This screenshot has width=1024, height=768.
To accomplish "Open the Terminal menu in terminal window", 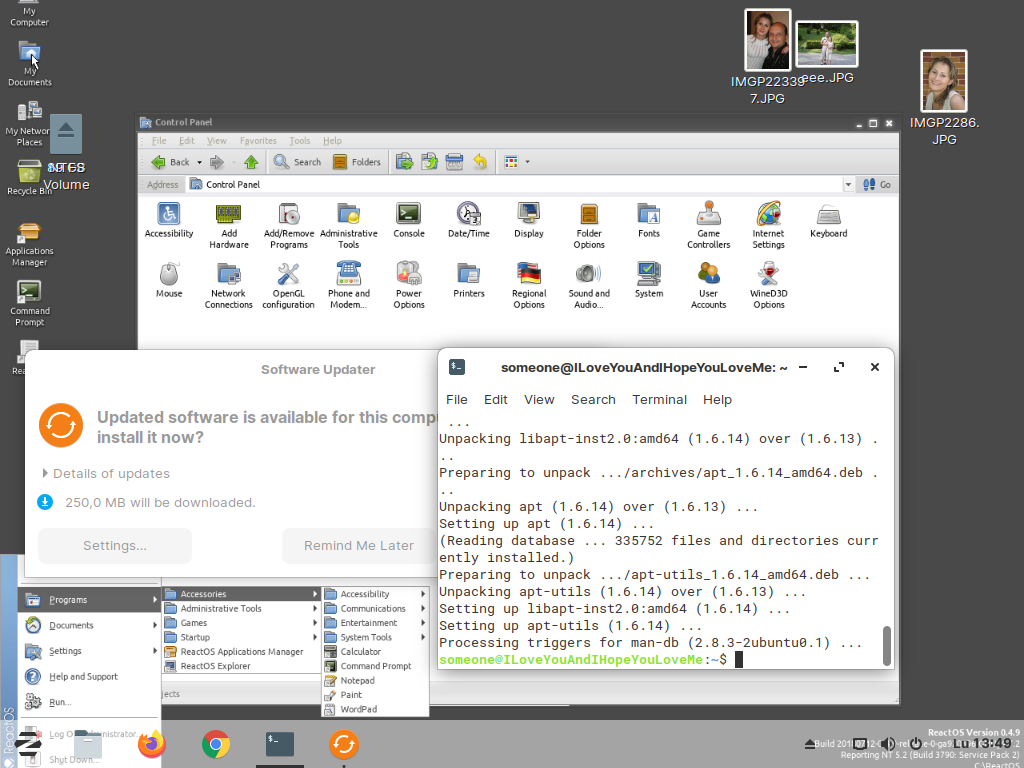I will (x=659, y=400).
